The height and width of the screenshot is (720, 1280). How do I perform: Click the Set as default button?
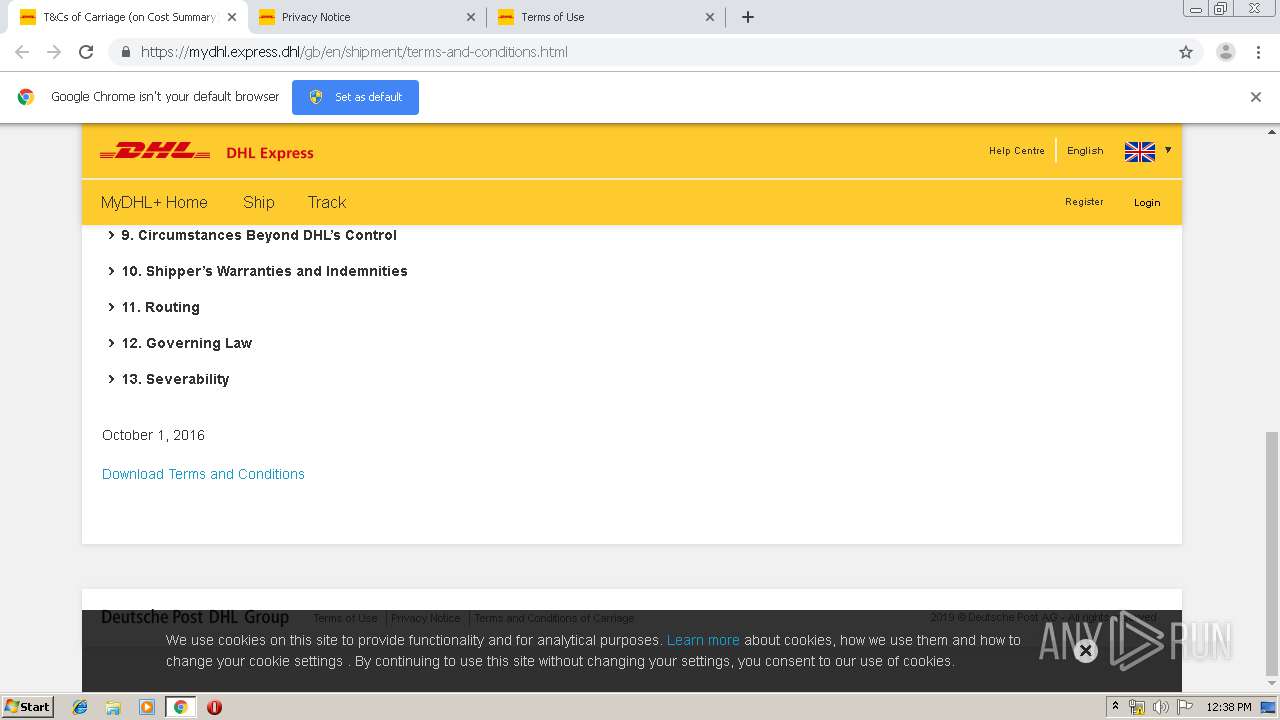(x=355, y=97)
